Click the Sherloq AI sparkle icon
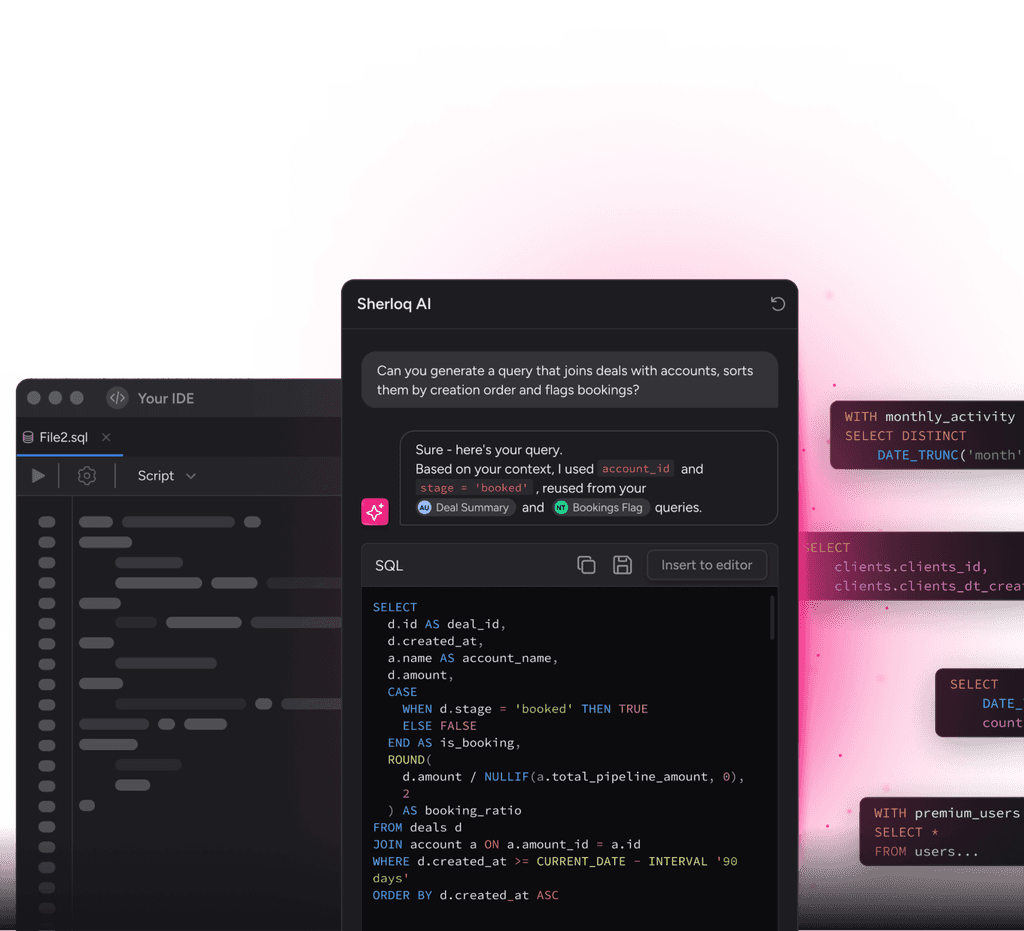Viewport: 1024px width, 931px height. [374, 512]
